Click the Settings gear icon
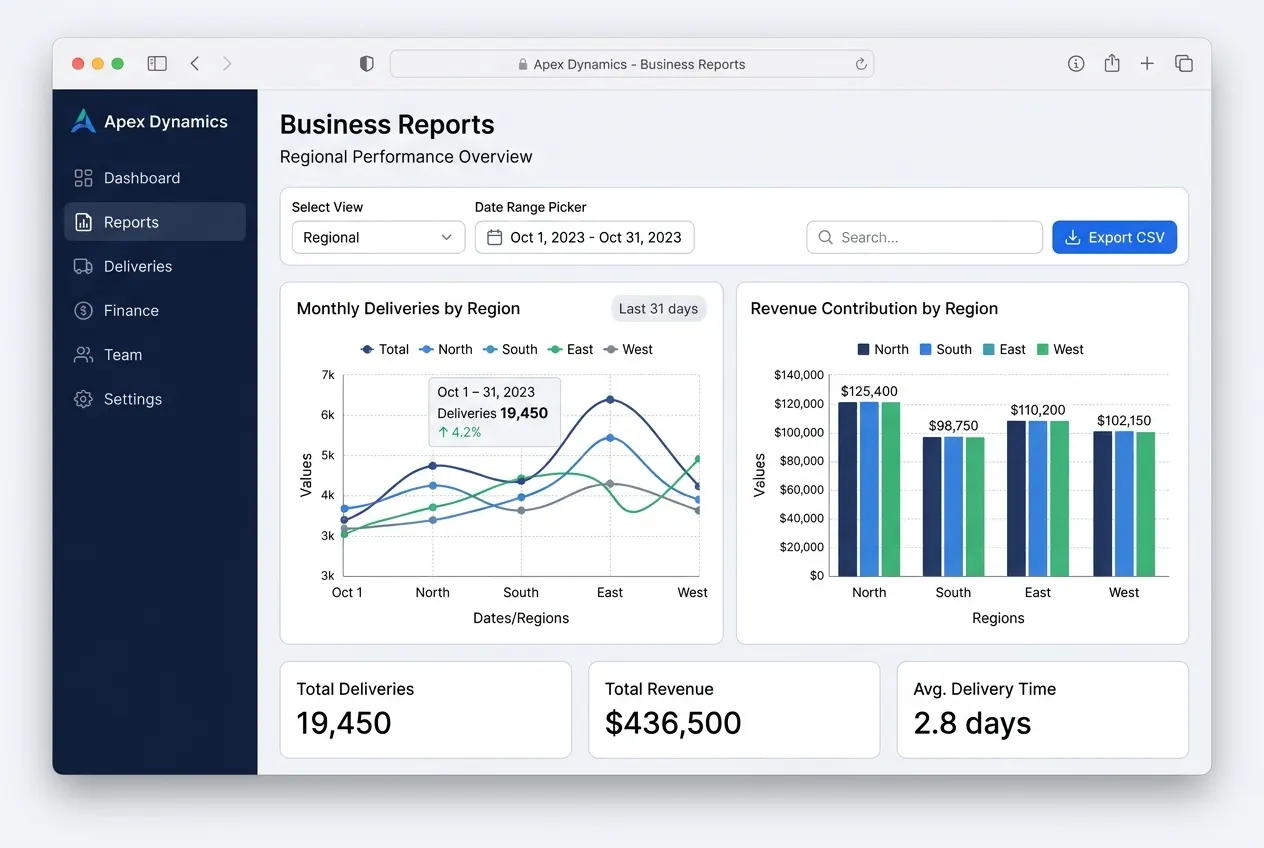 tap(83, 399)
